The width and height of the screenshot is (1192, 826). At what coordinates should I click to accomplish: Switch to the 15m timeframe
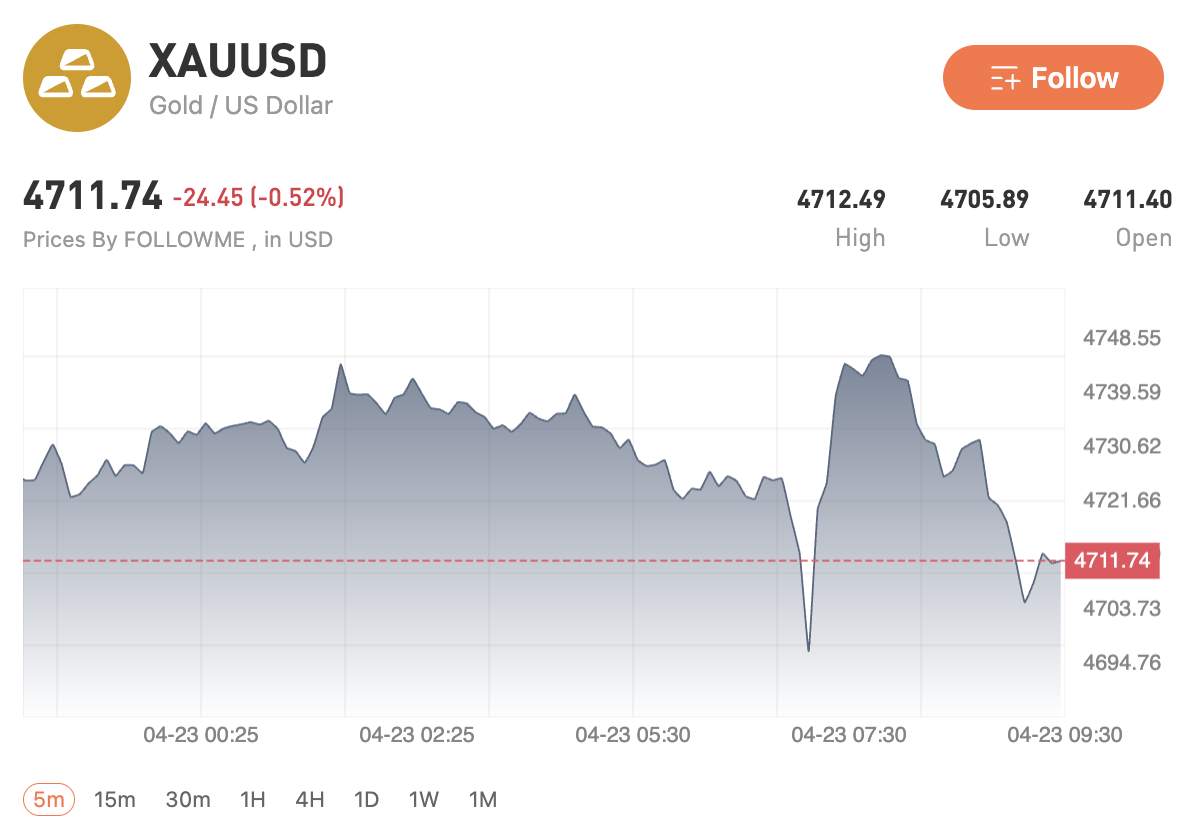(117, 799)
